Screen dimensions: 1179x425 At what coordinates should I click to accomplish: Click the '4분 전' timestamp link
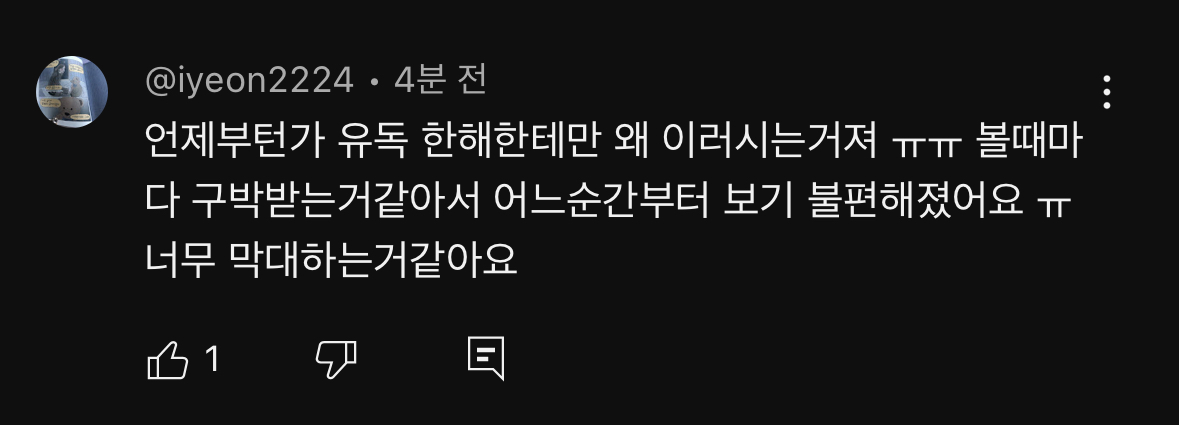tap(440, 80)
